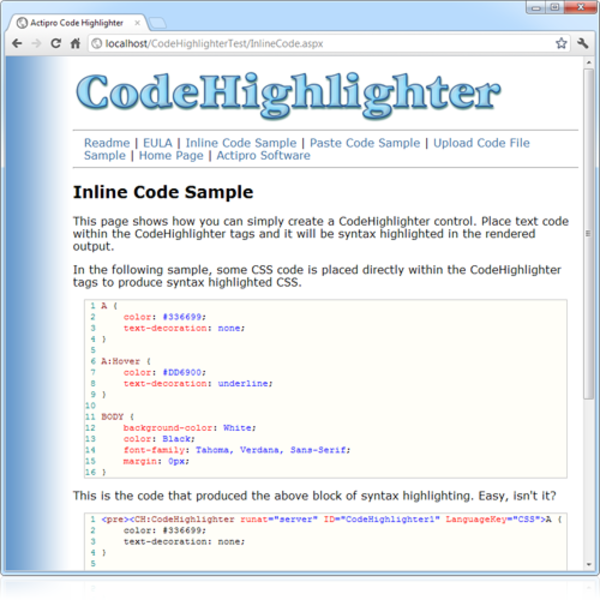This screenshot has height=600, width=600.
Task: Bookmark this page with the star icon
Action: [x=562, y=44]
